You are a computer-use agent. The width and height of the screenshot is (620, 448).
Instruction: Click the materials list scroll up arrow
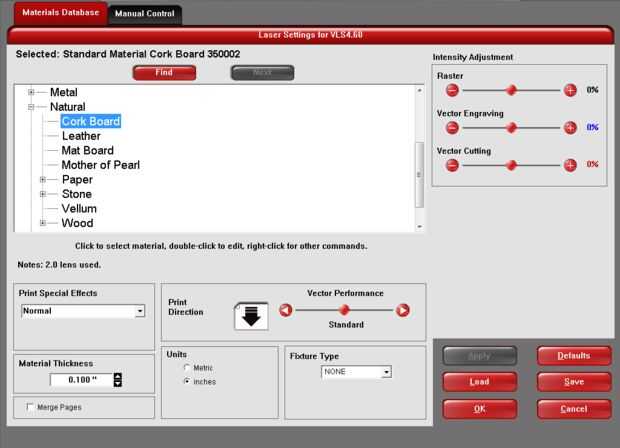point(420,91)
